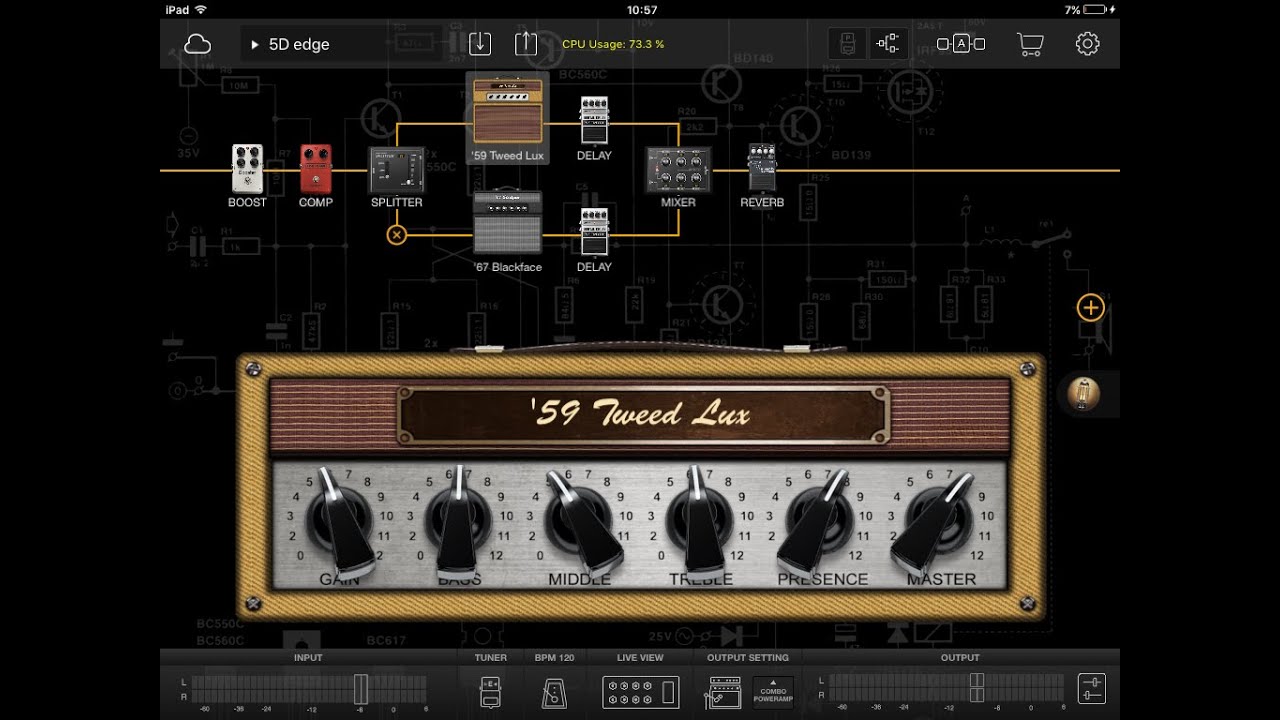Viewport: 1280px width, 720px height.
Task: Adjust the MASTER knob
Action: (936, 522)
